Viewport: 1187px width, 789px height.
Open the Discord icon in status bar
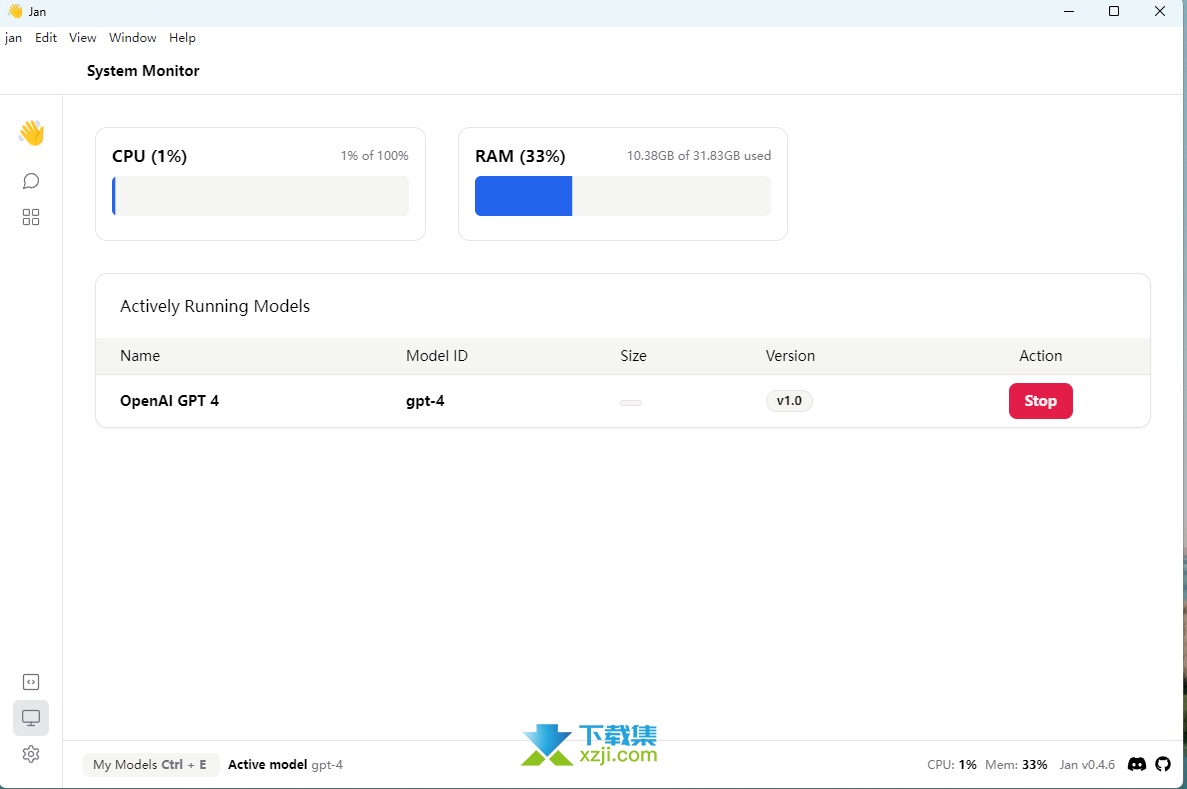point(1137,764)
